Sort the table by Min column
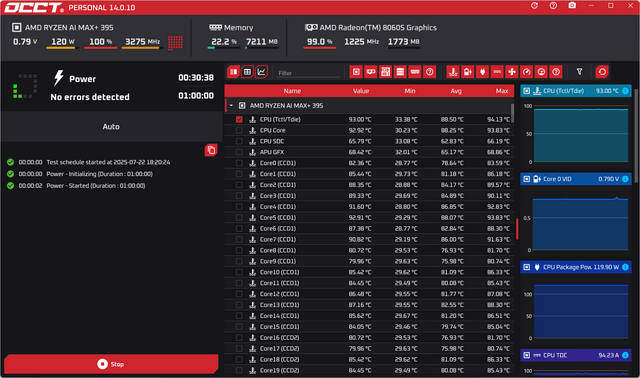 [410, 91]
